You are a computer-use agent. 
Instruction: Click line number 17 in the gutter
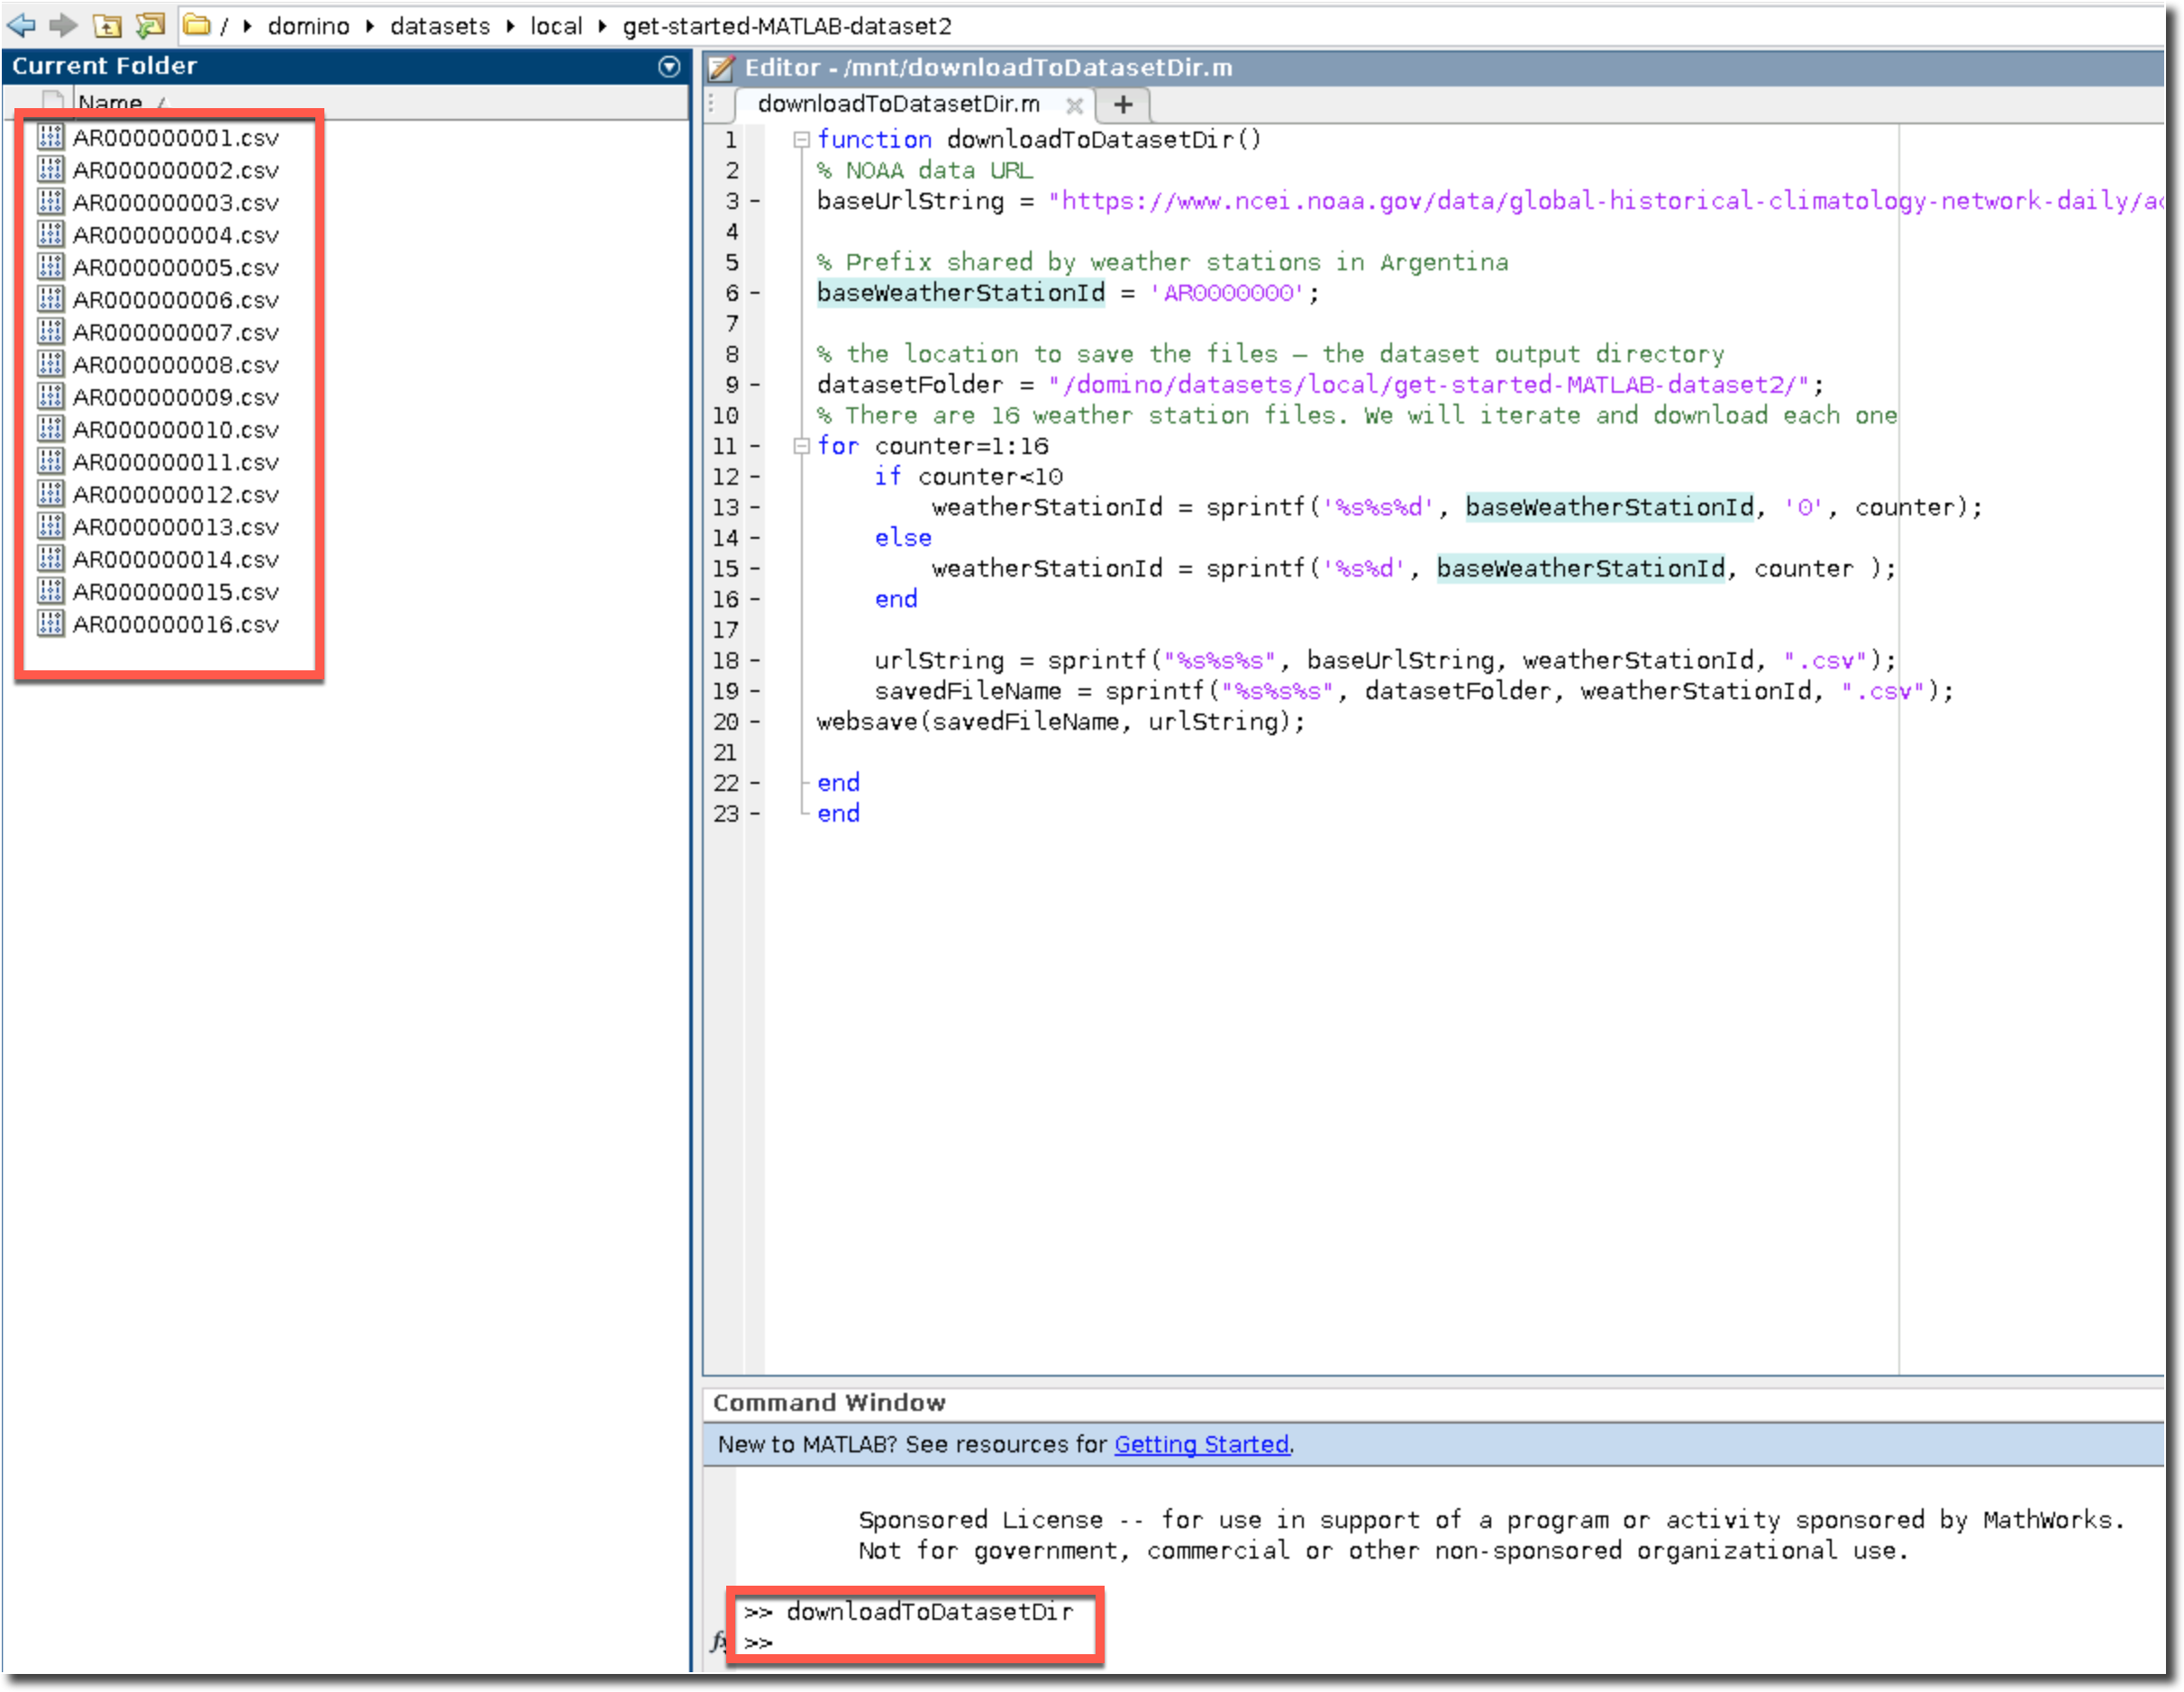(x=726, y=630)
